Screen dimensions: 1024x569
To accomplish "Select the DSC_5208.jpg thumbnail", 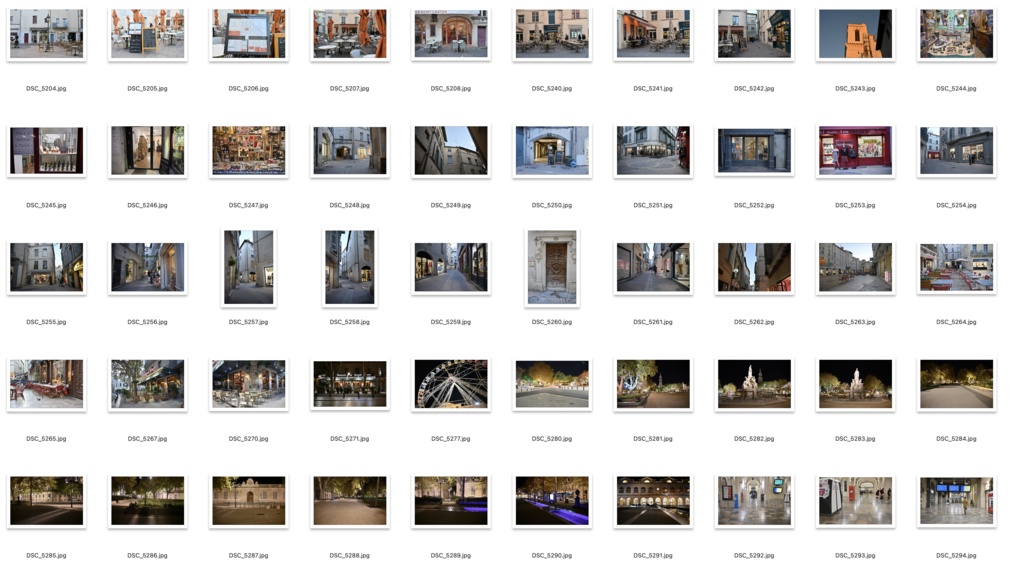I will pos(451,34).
